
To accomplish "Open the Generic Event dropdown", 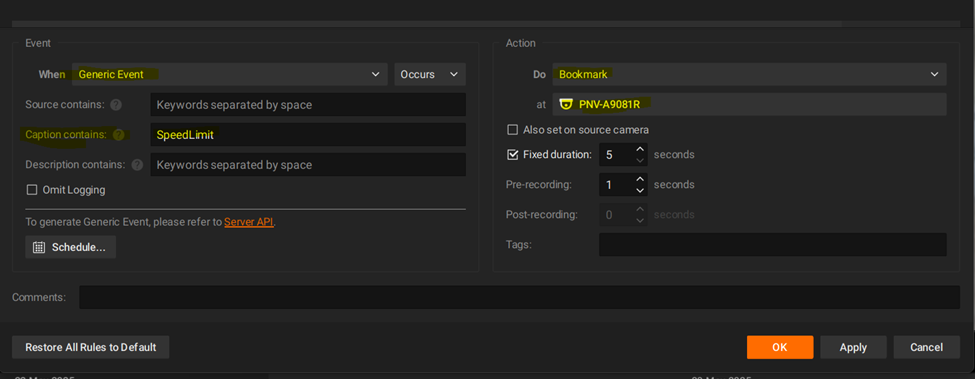I will [229, 75].
